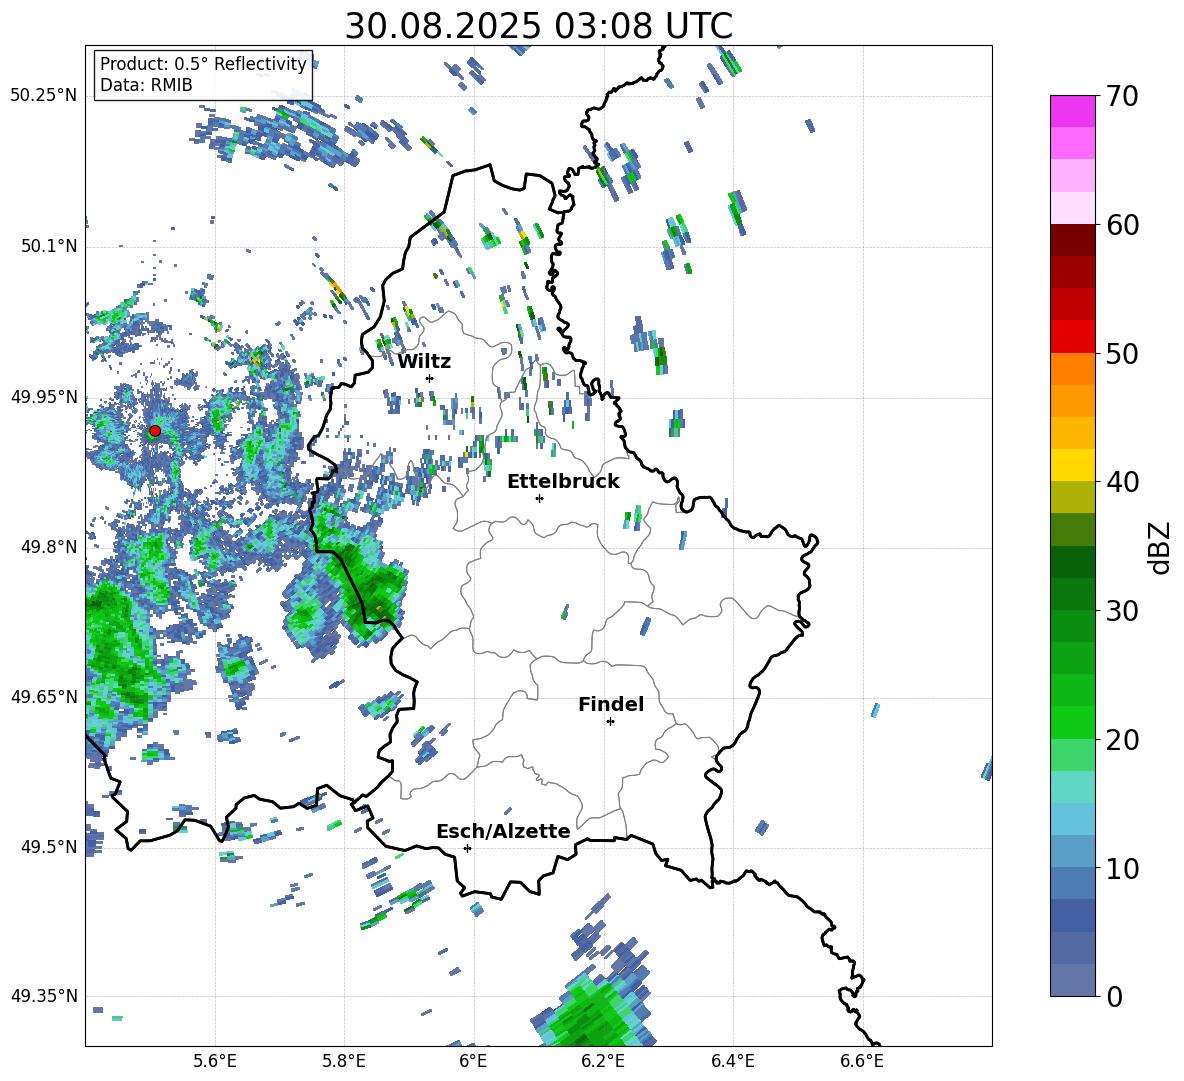Click the 50.1°N latitude label

pos(49,247)
